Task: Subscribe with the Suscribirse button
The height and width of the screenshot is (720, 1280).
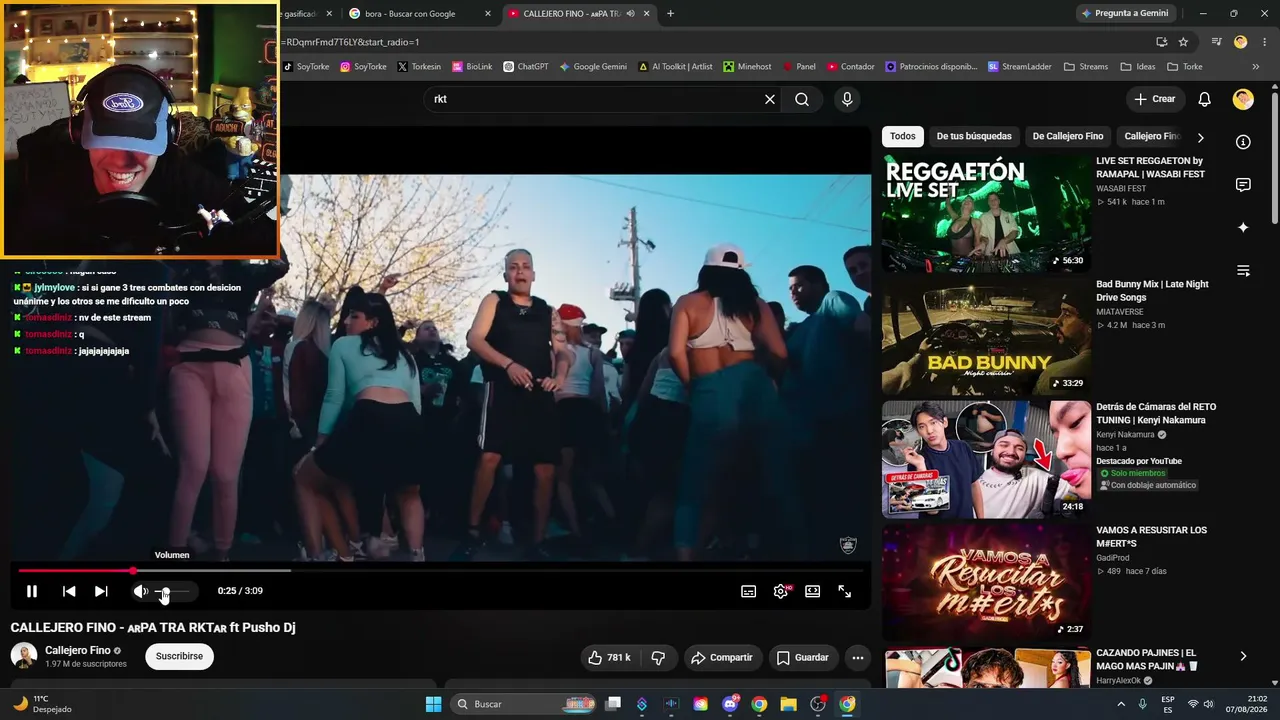Action: [180, 656]
